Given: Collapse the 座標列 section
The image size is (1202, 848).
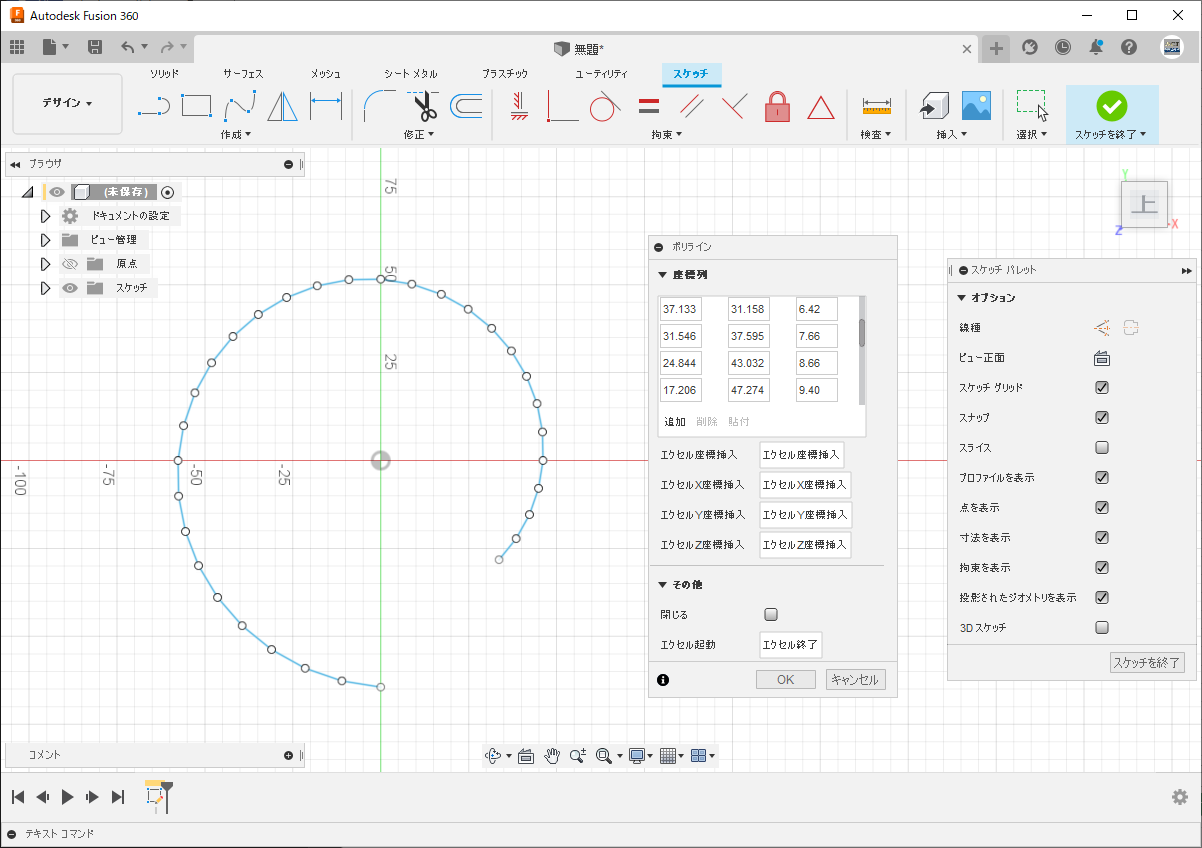Looking at the screenshot, I should click(662, 275).
